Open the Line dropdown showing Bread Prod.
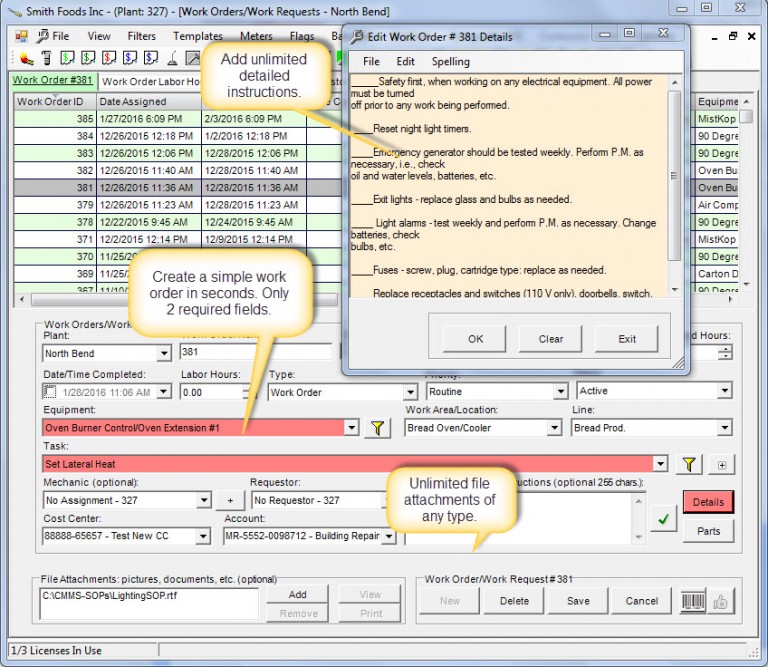 pyautogui.click(x=725, y=428)
